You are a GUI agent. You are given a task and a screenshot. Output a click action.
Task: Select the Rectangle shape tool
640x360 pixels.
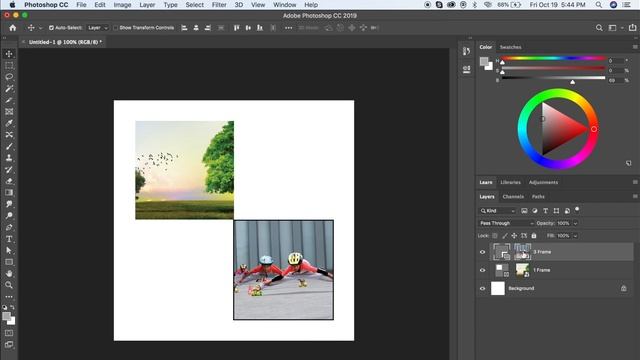pos(9,262)
